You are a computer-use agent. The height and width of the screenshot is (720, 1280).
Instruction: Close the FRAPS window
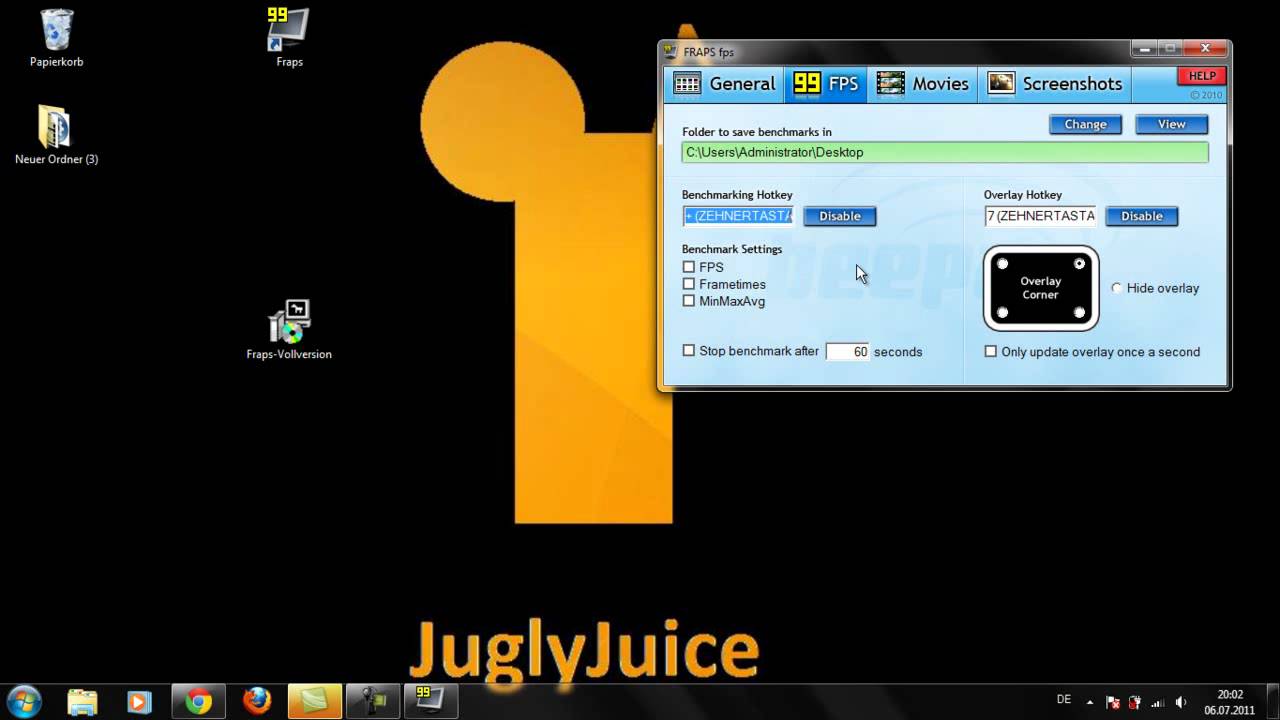click(1206, 48)
